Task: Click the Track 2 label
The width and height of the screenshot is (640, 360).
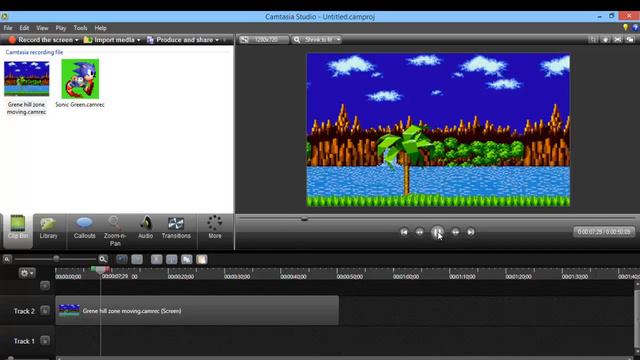Action: [x=24, y=311]
